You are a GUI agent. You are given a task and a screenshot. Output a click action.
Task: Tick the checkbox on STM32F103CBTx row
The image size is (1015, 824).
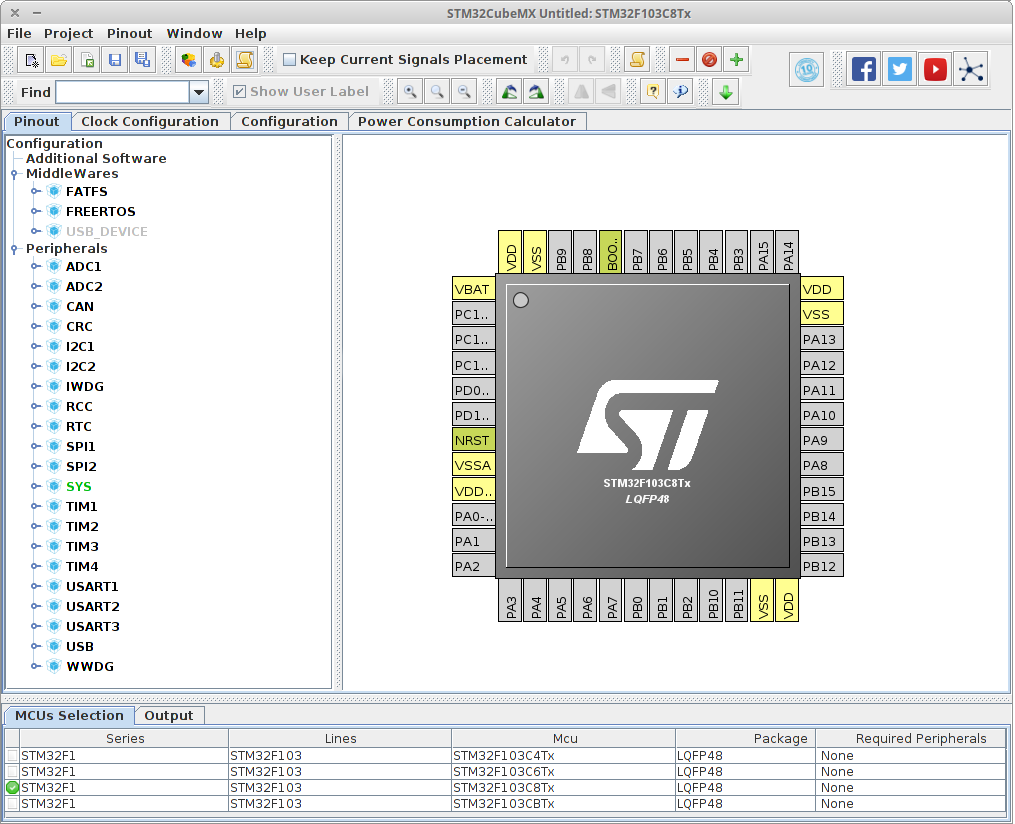coord(12,803)
